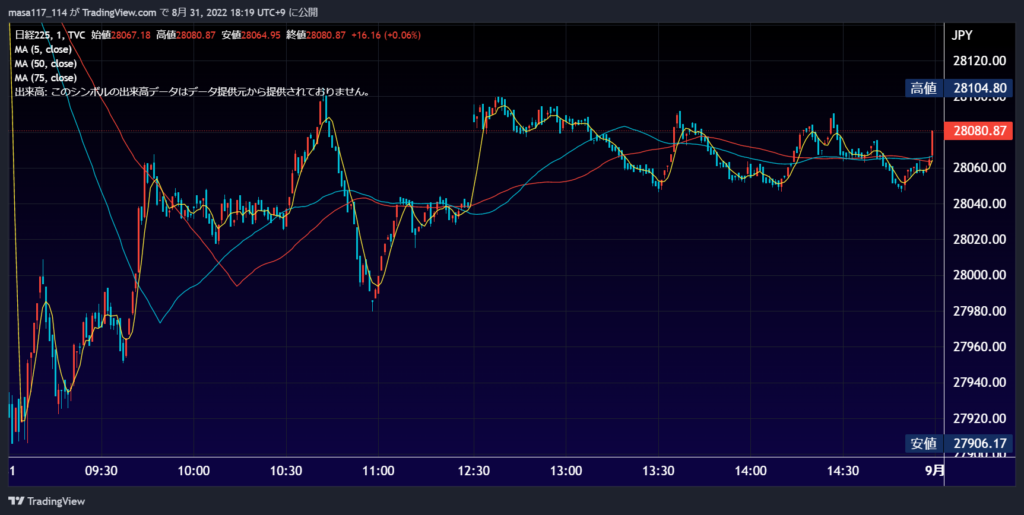The image size is (1024, 515).
Task: Click the 終値 28080.87 close value
Action: (x=315, y=35)
